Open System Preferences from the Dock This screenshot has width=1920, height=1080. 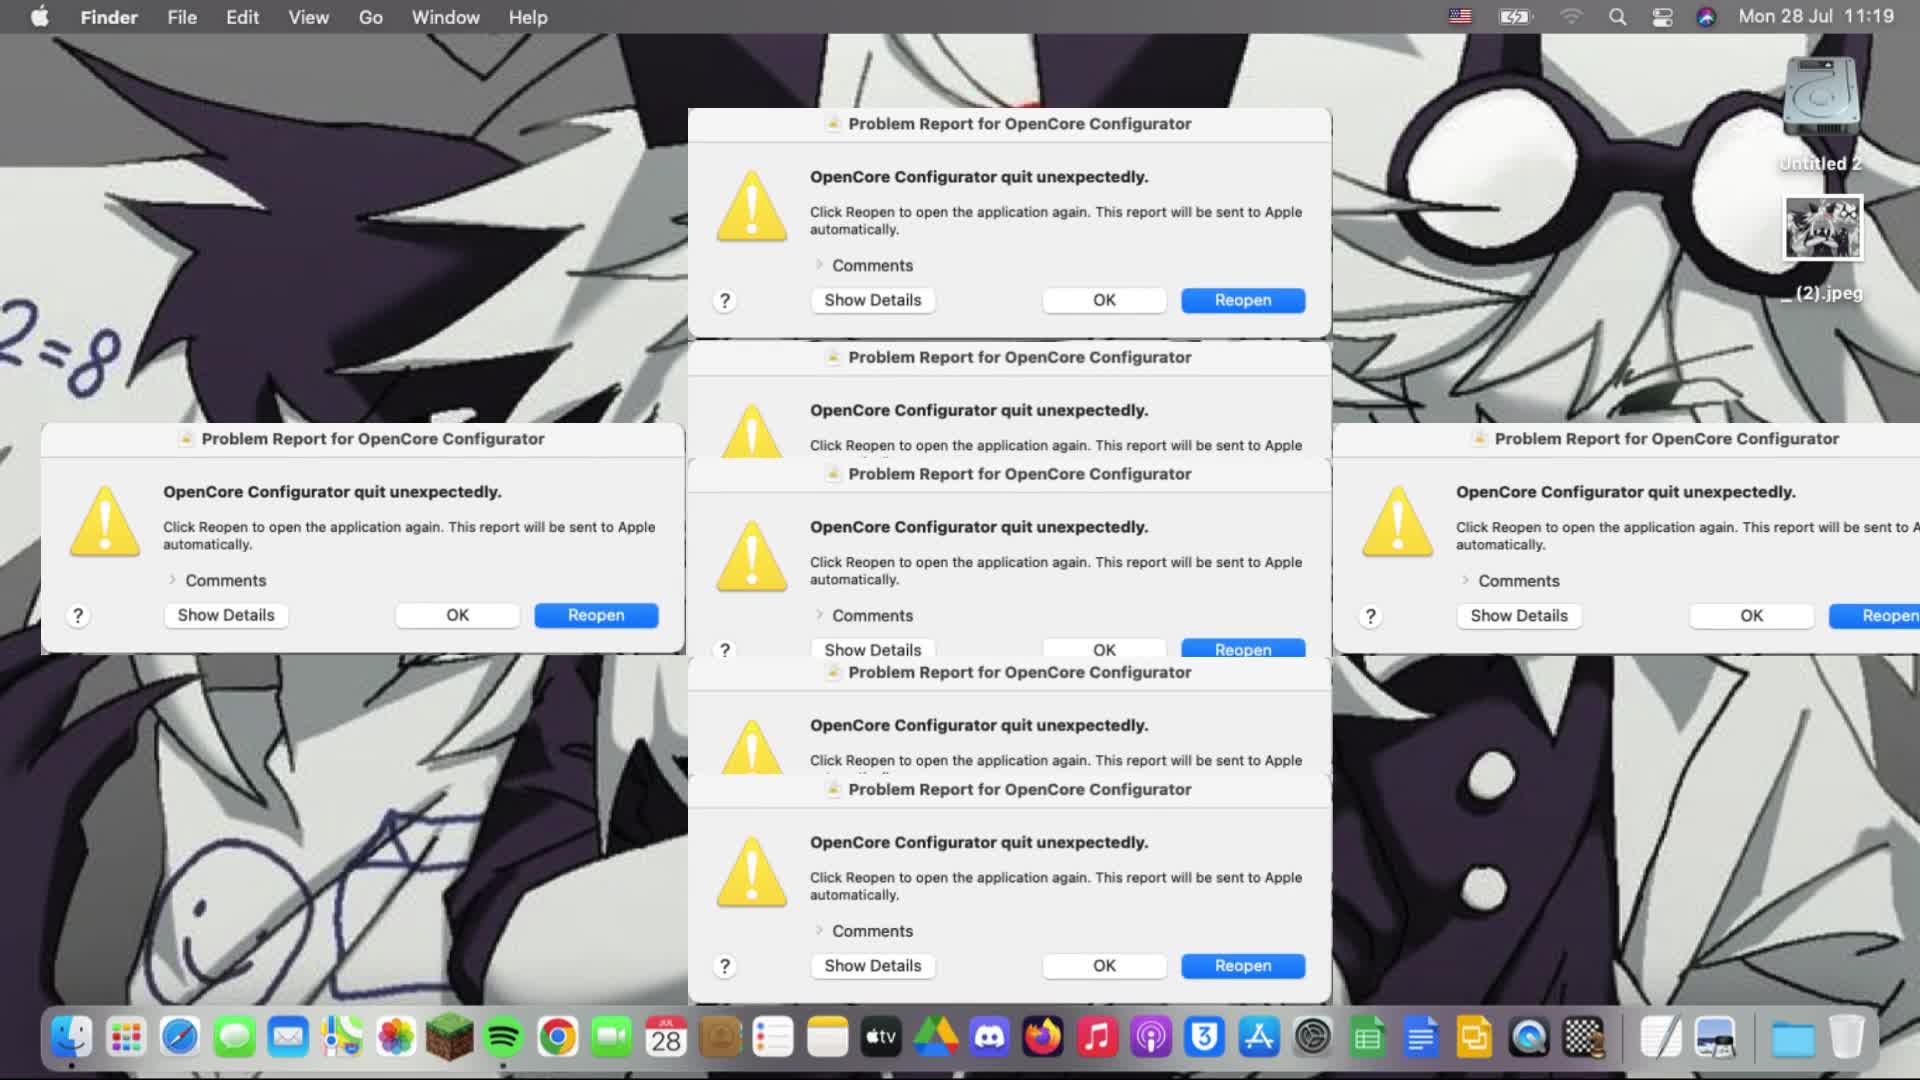1314,1037
